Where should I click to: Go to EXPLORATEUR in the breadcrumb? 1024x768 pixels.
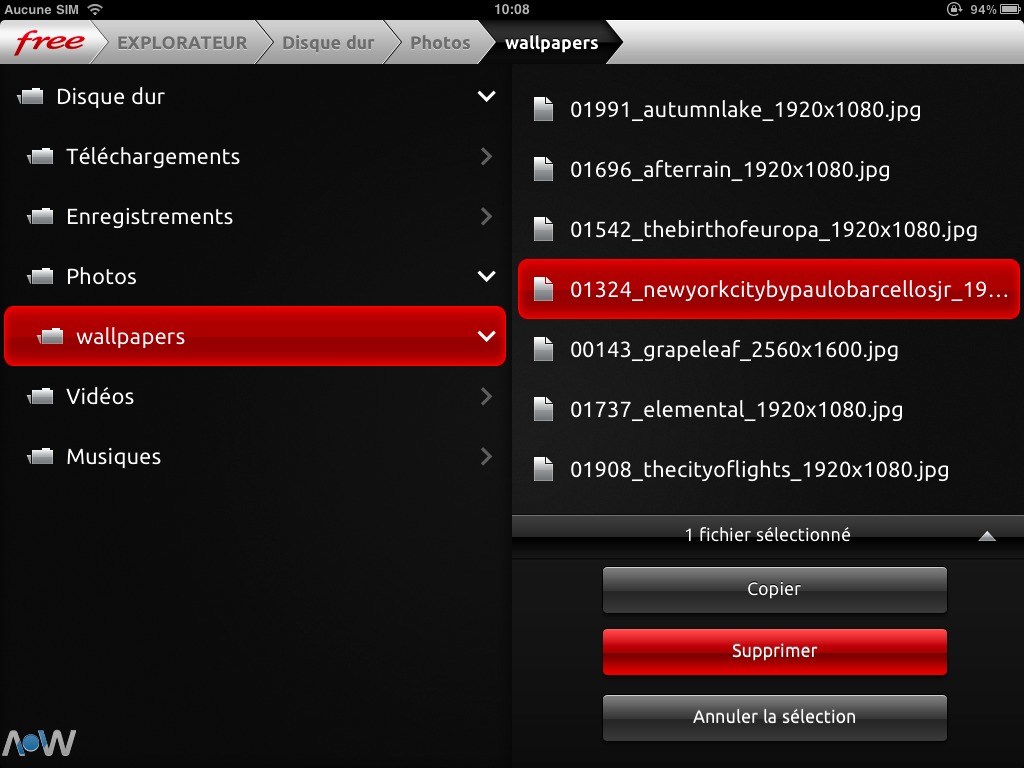pos(182,43)
